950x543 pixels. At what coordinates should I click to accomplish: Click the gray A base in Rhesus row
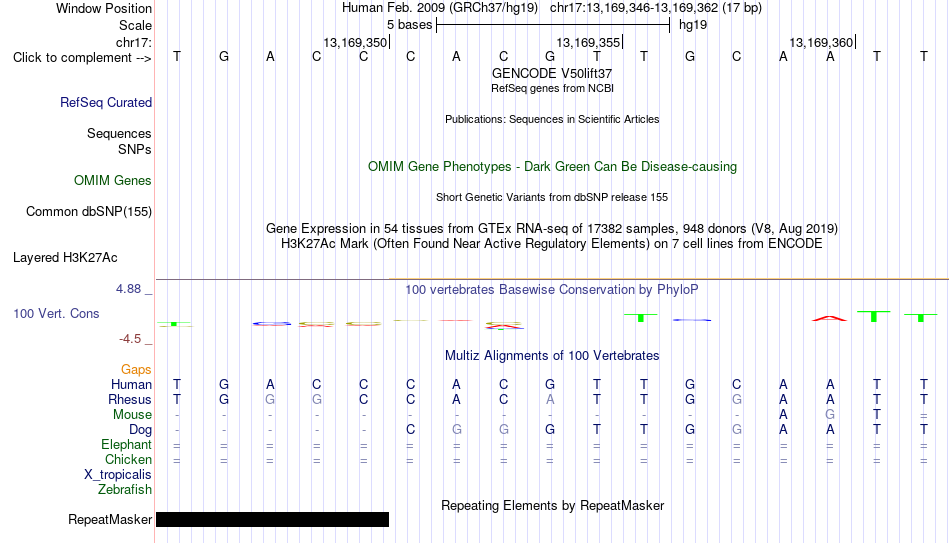click(x=550, y=399)
